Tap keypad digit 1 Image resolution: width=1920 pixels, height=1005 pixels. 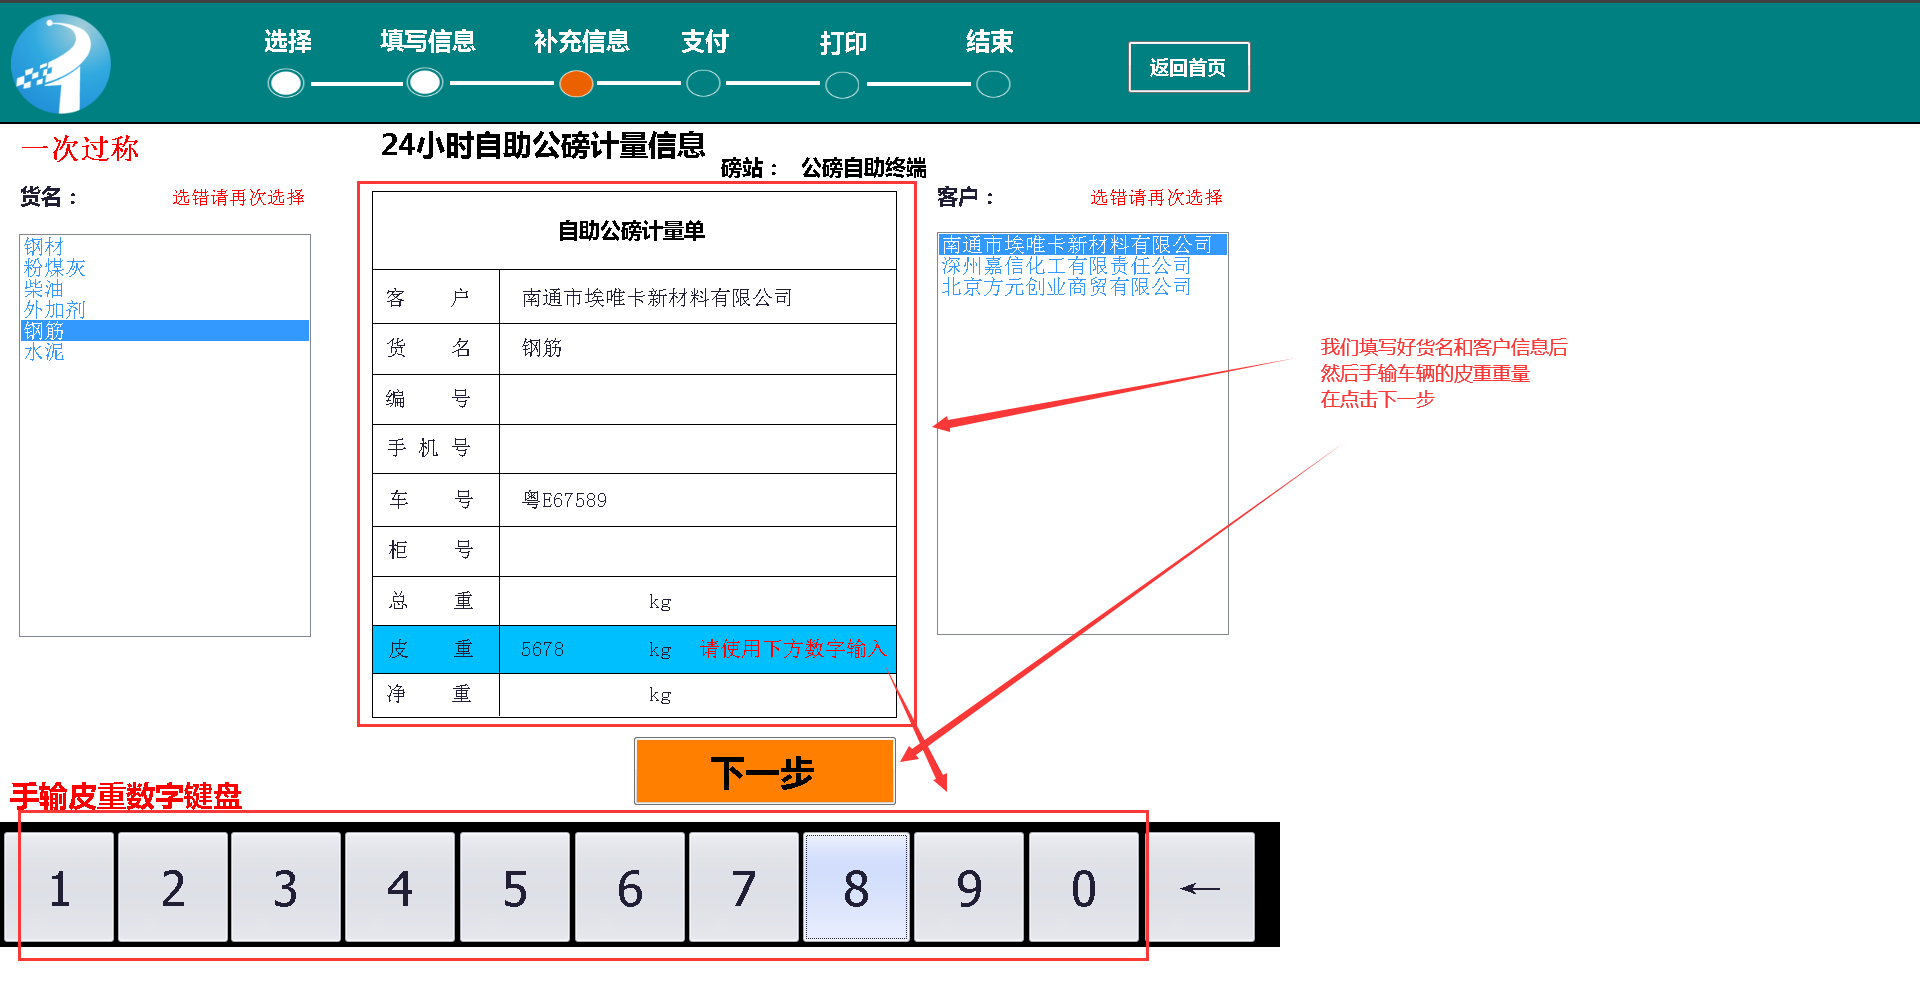(59, 888)
